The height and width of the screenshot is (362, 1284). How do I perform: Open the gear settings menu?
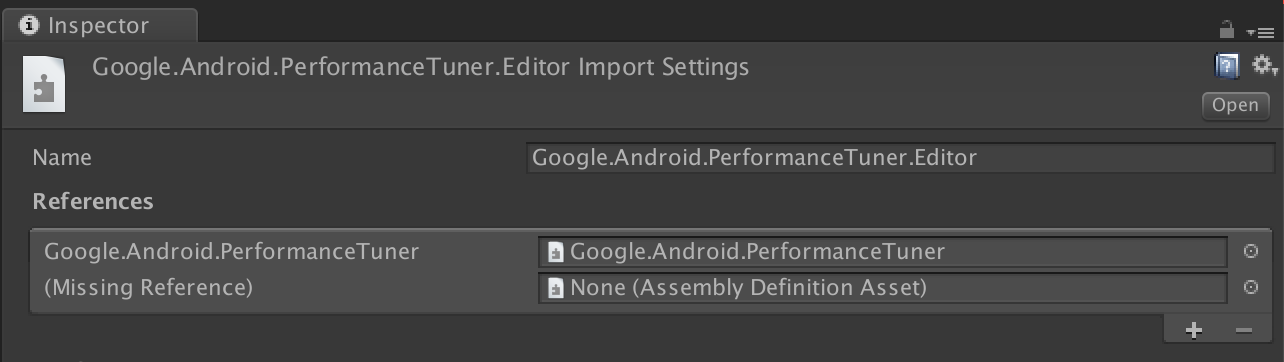1264,66
